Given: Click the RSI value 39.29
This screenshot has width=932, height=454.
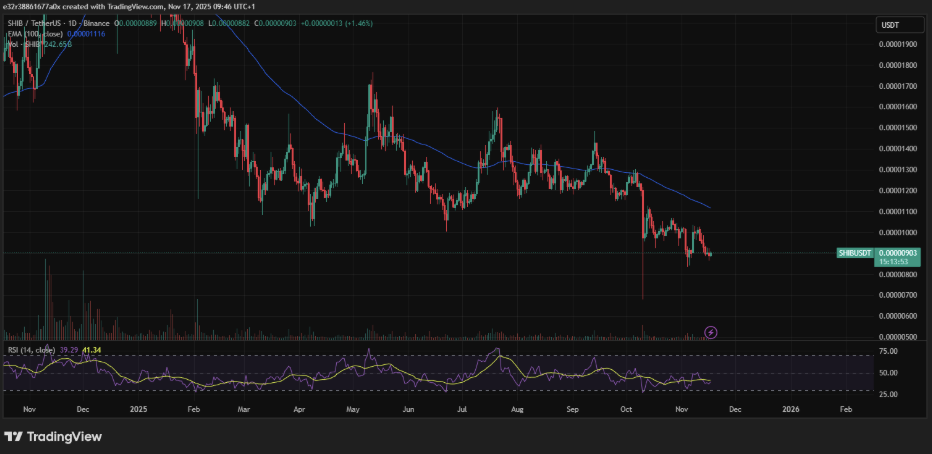Looking at the screenshot, I should pos(69,350).
